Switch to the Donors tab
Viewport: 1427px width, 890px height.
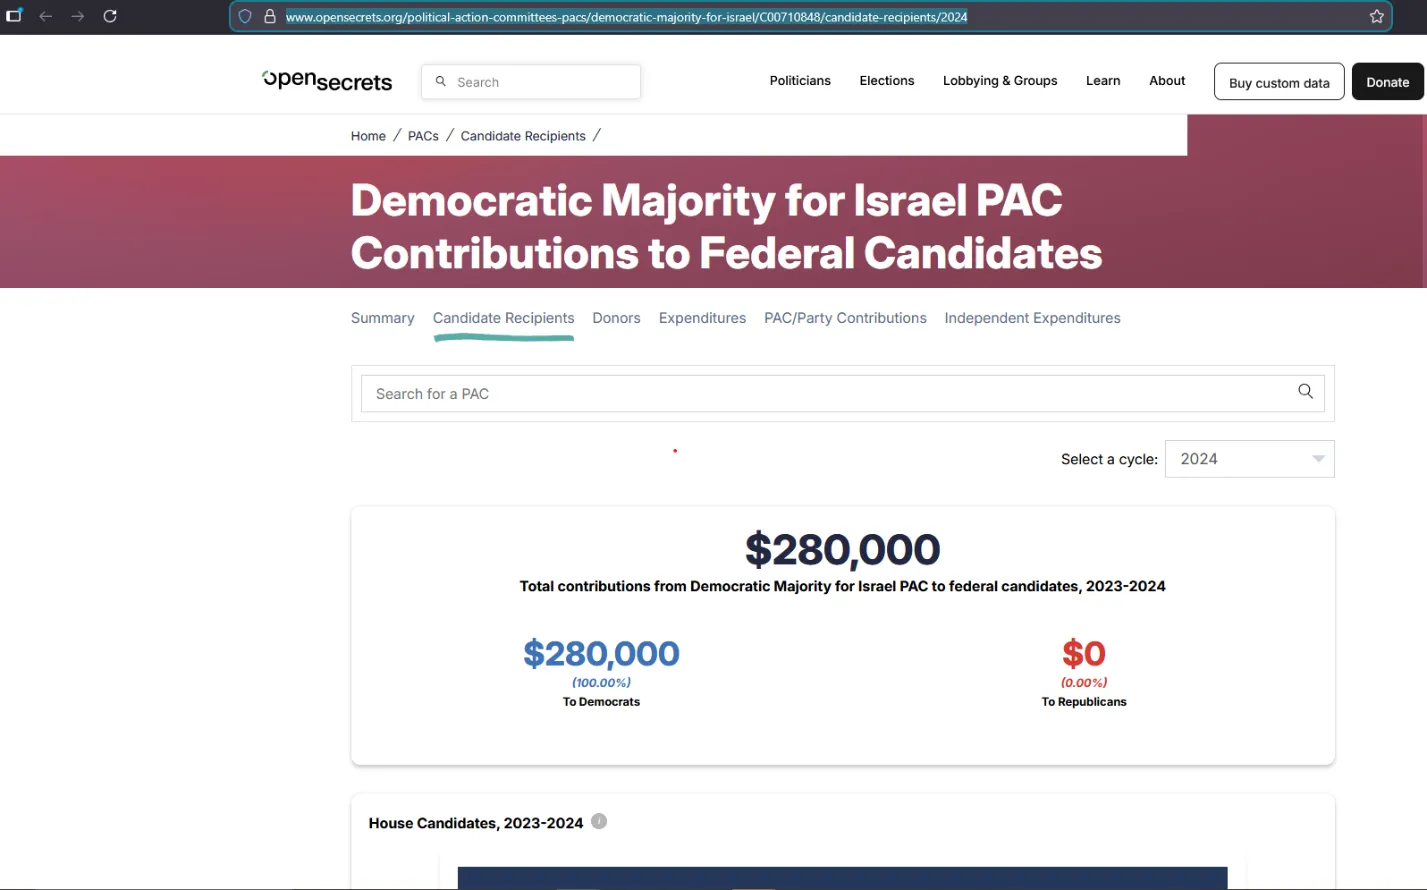[x=616, y=318]
